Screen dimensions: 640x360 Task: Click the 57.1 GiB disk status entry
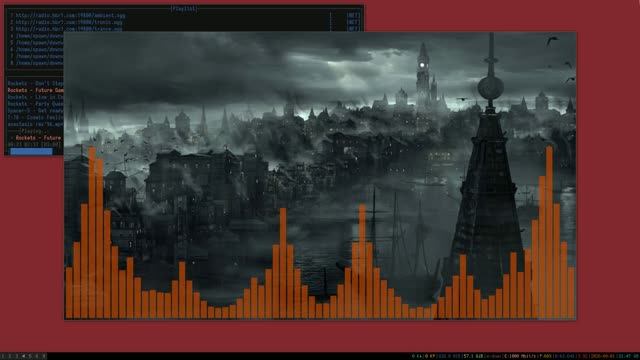coord(473,356)
